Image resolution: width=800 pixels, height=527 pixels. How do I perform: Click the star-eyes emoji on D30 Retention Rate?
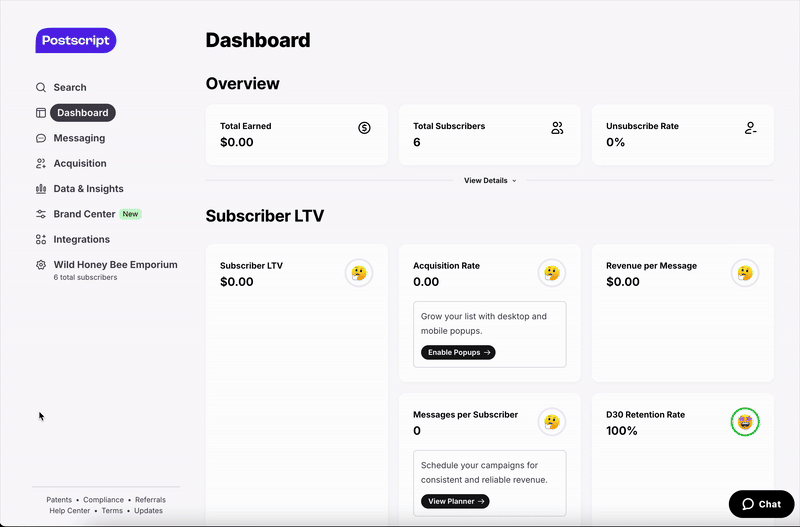(745, 422)
